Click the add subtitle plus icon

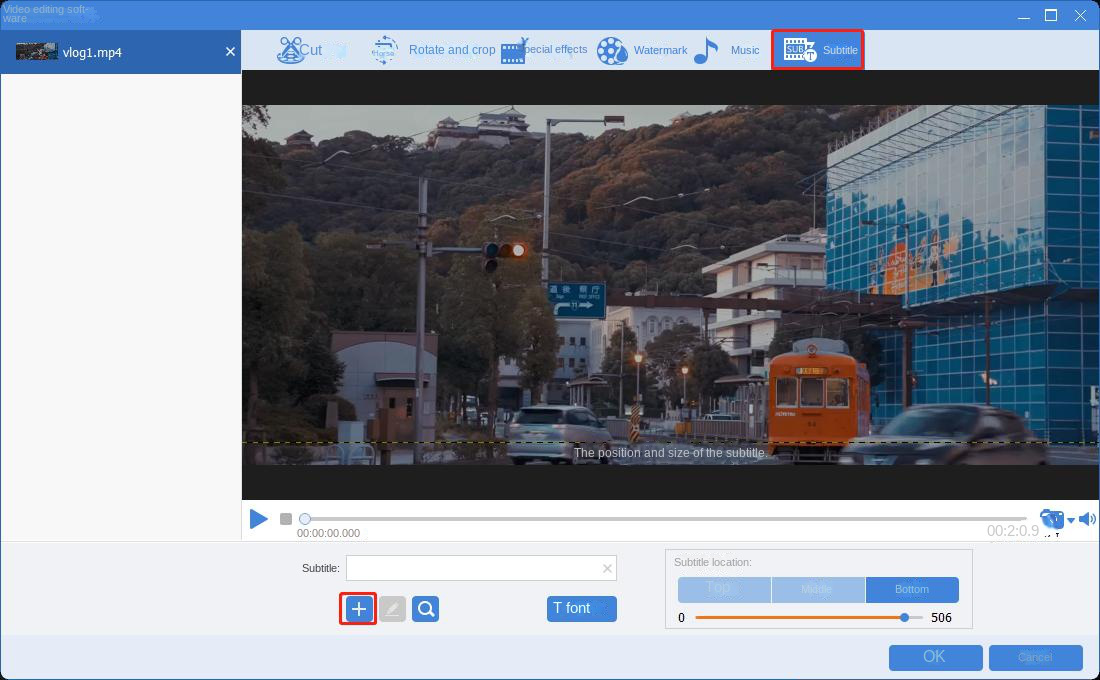point(358,609)
